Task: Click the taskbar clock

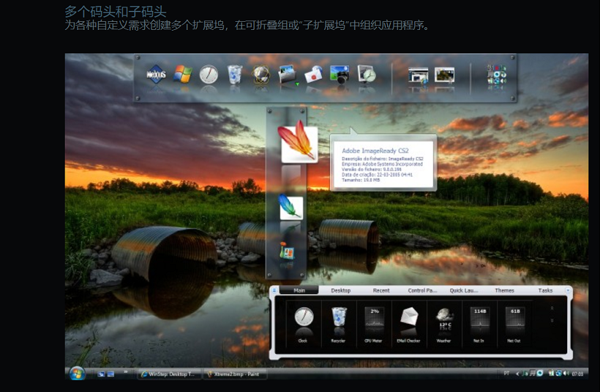Action: [577, 374]
